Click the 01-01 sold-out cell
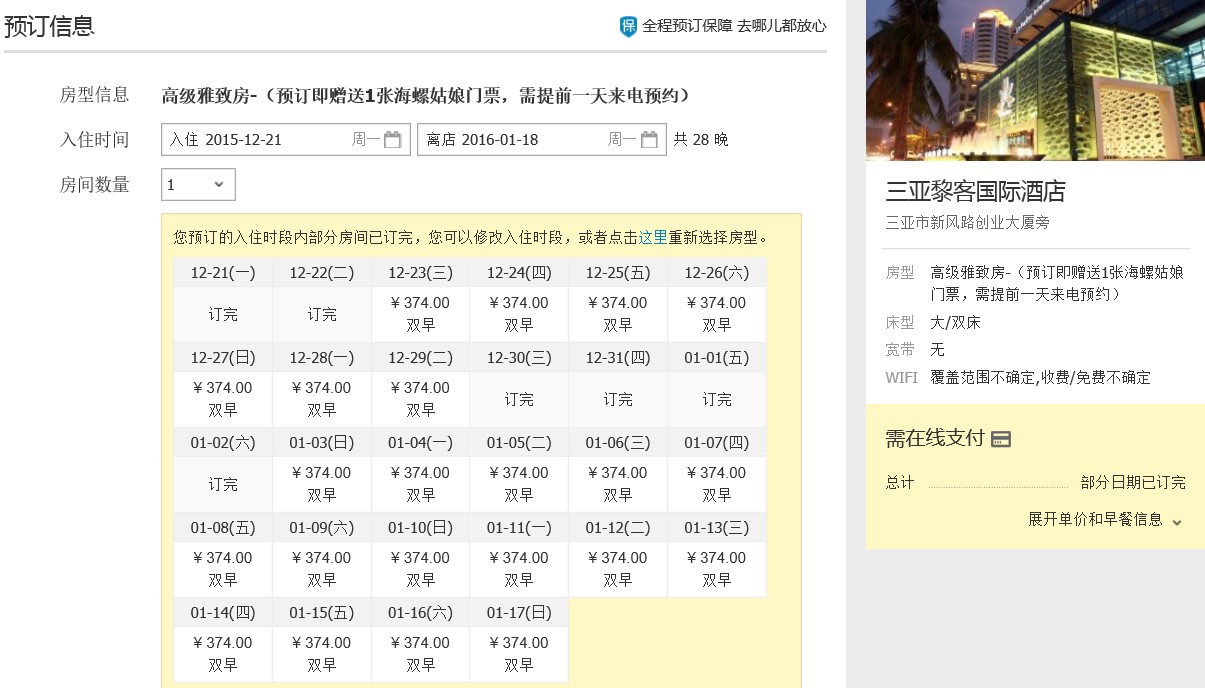 click(716, 399)
